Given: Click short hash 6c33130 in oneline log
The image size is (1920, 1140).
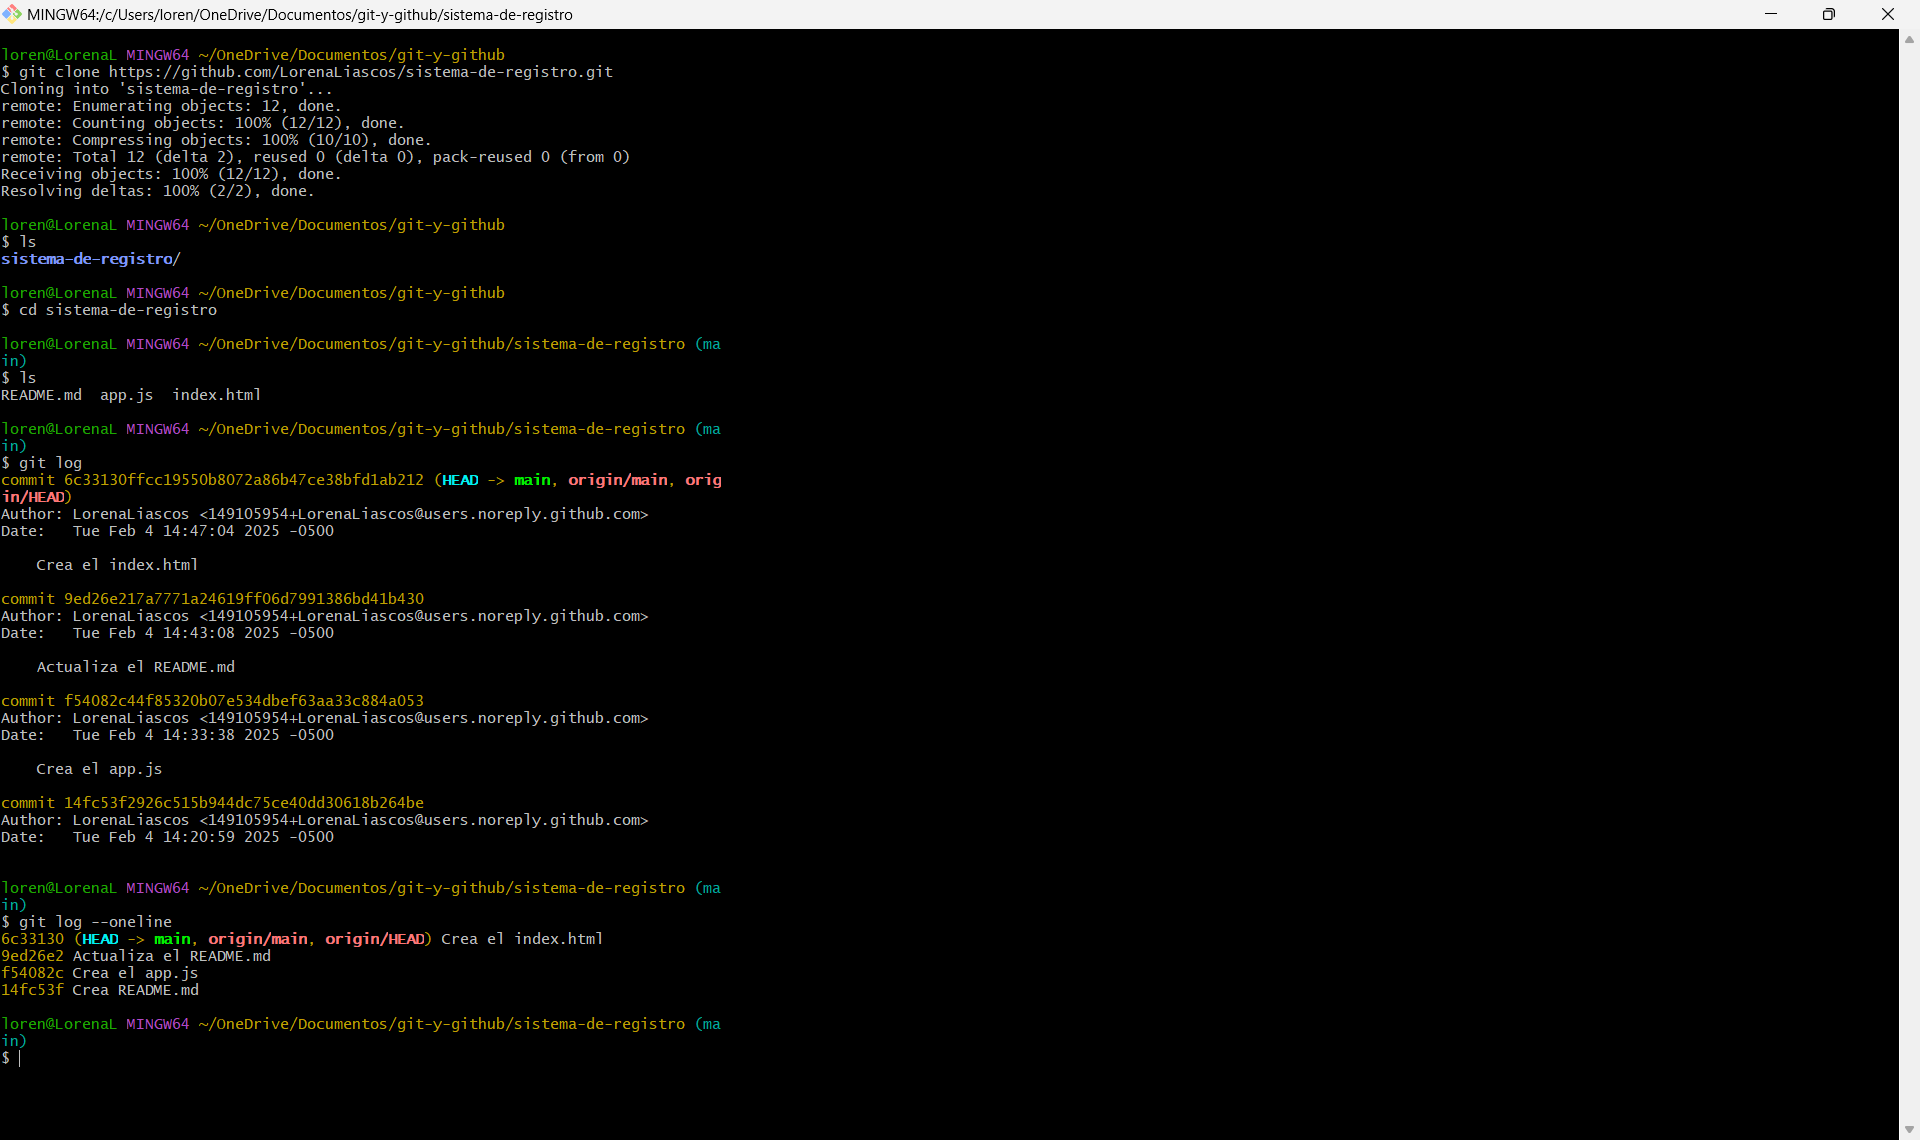Looking at the screenshot, I should coord(32,939).
